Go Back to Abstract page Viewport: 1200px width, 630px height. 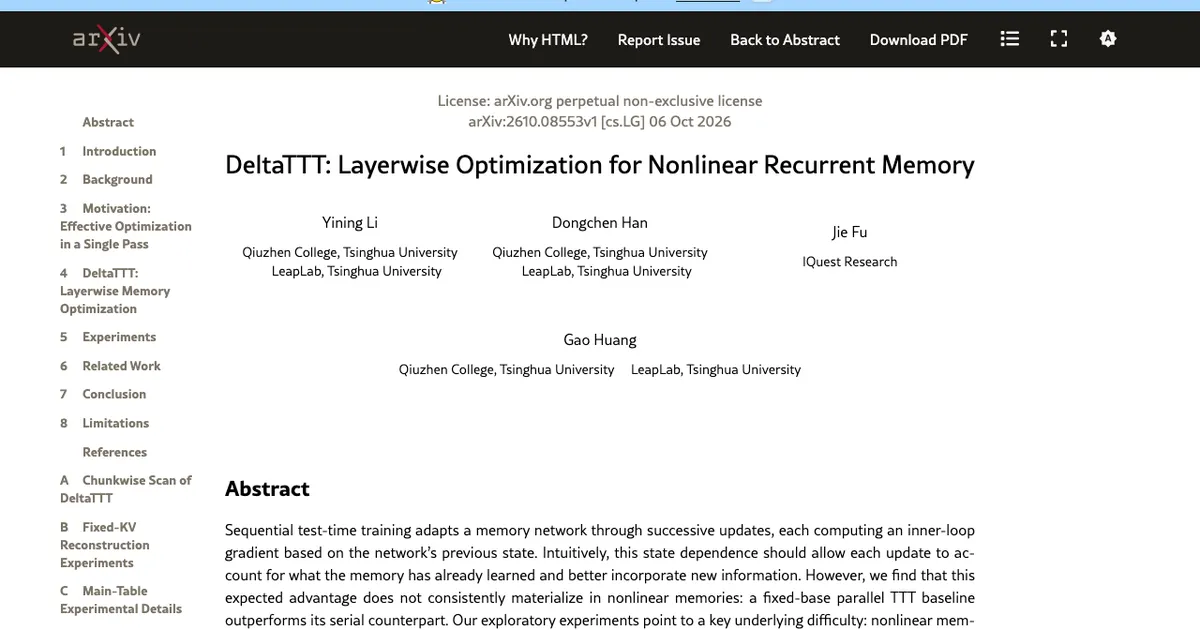pos(785,40)
